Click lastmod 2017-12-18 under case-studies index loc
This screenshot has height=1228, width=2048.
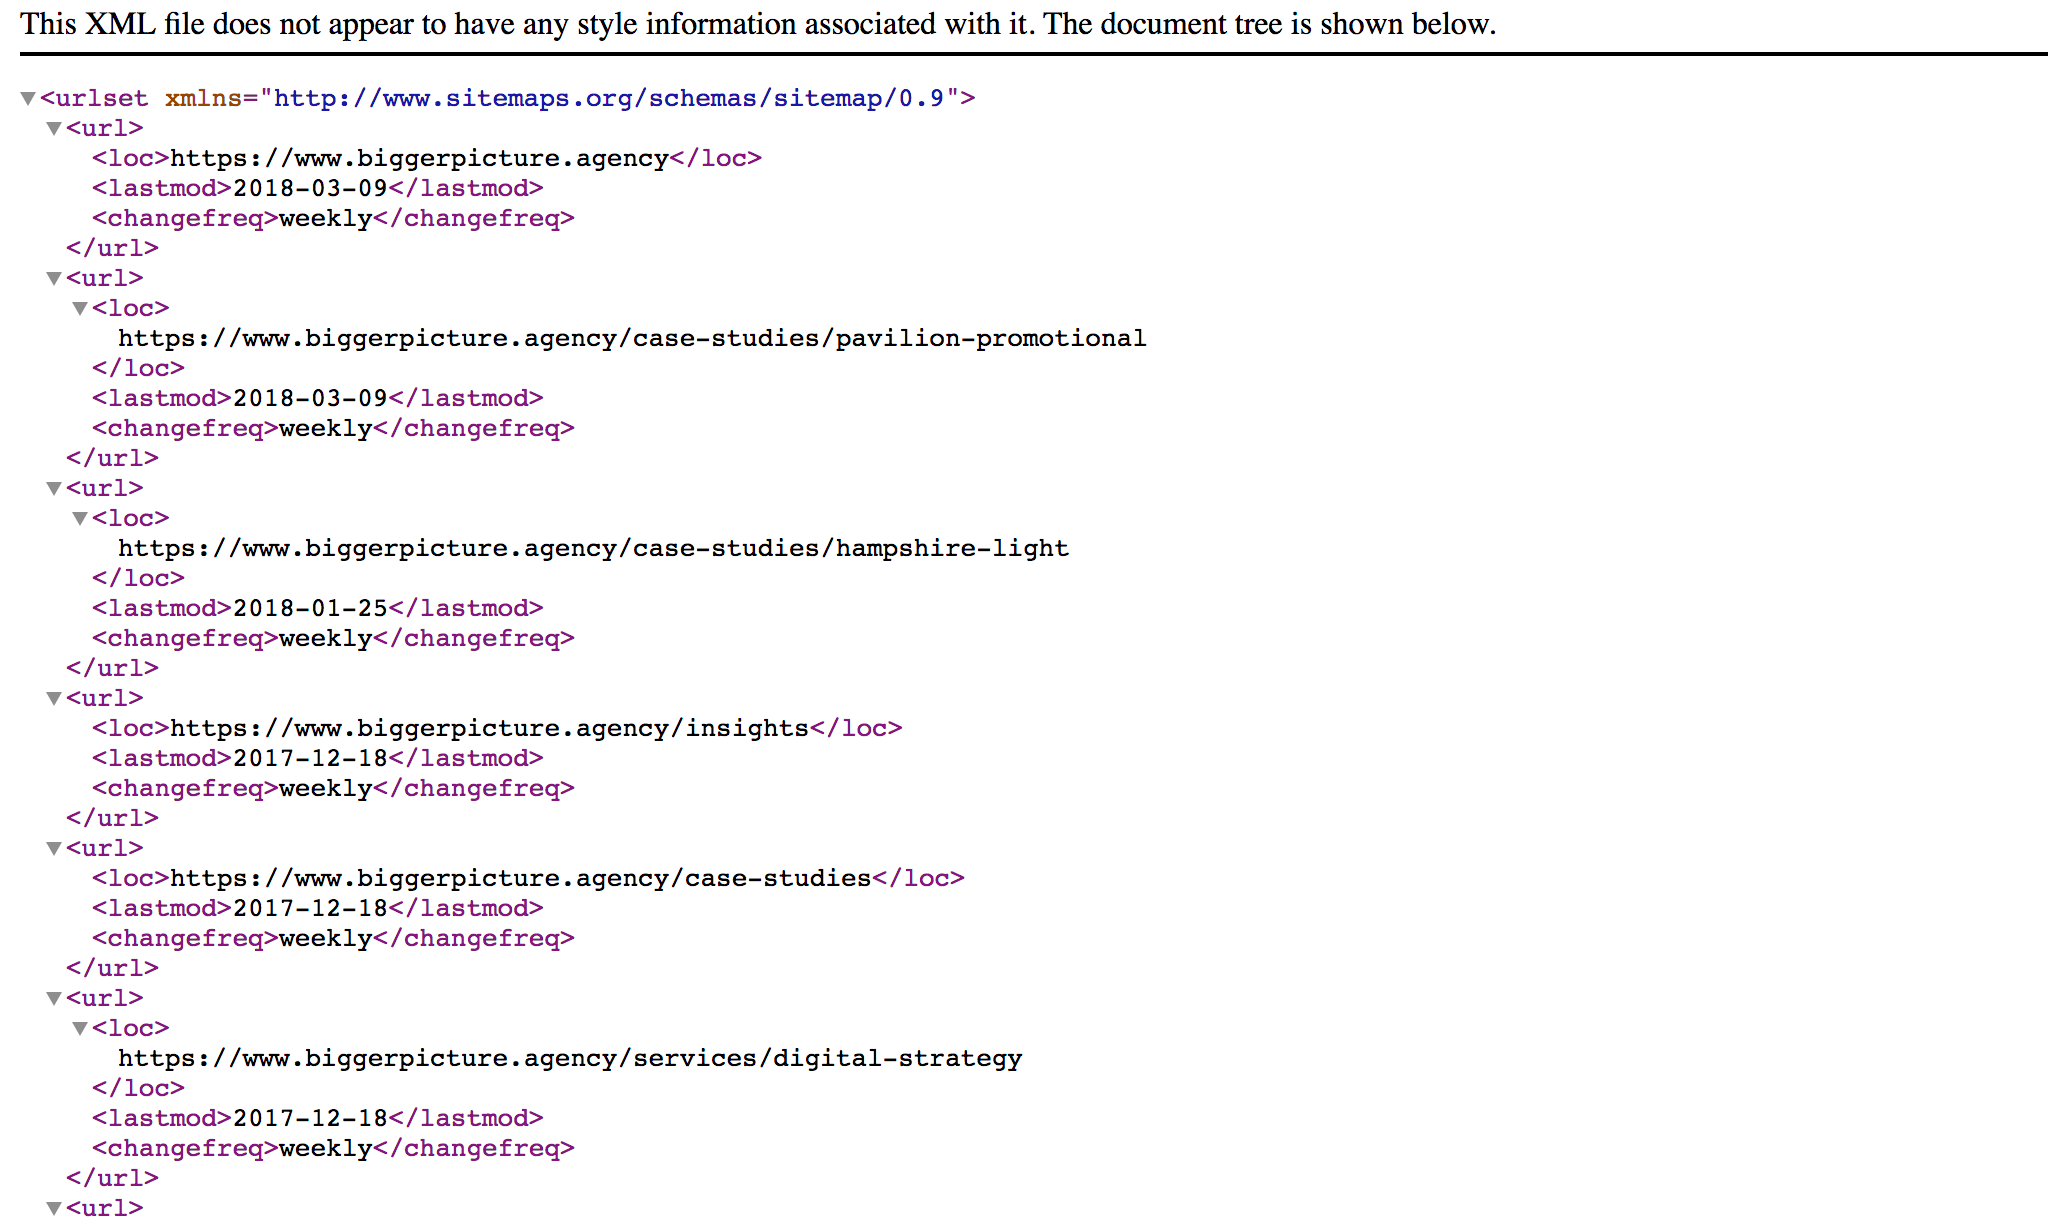[x=310, y=908]
